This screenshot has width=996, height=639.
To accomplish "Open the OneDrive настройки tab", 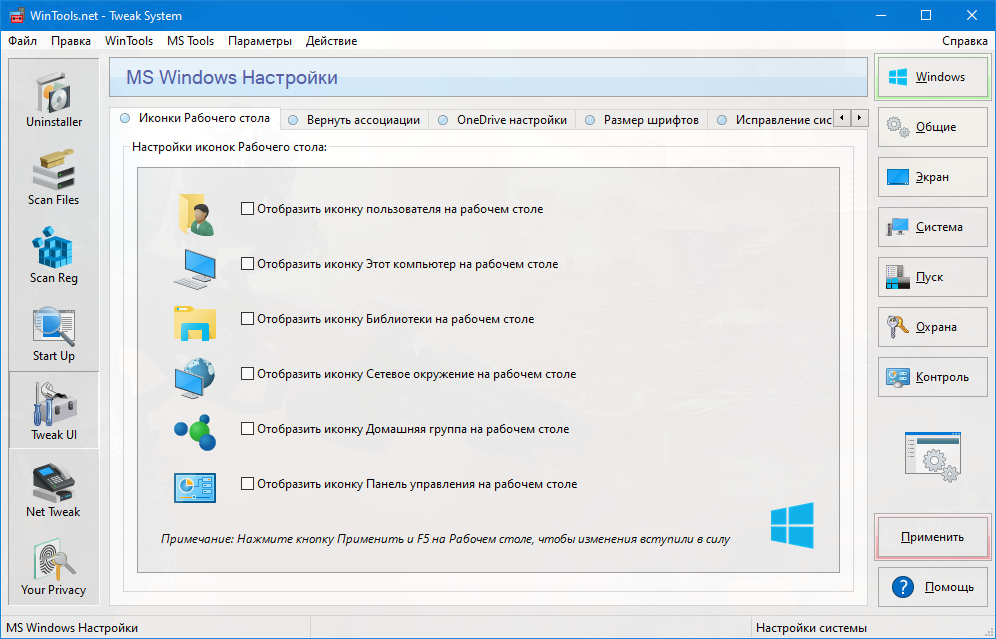I will pos(502,120).
